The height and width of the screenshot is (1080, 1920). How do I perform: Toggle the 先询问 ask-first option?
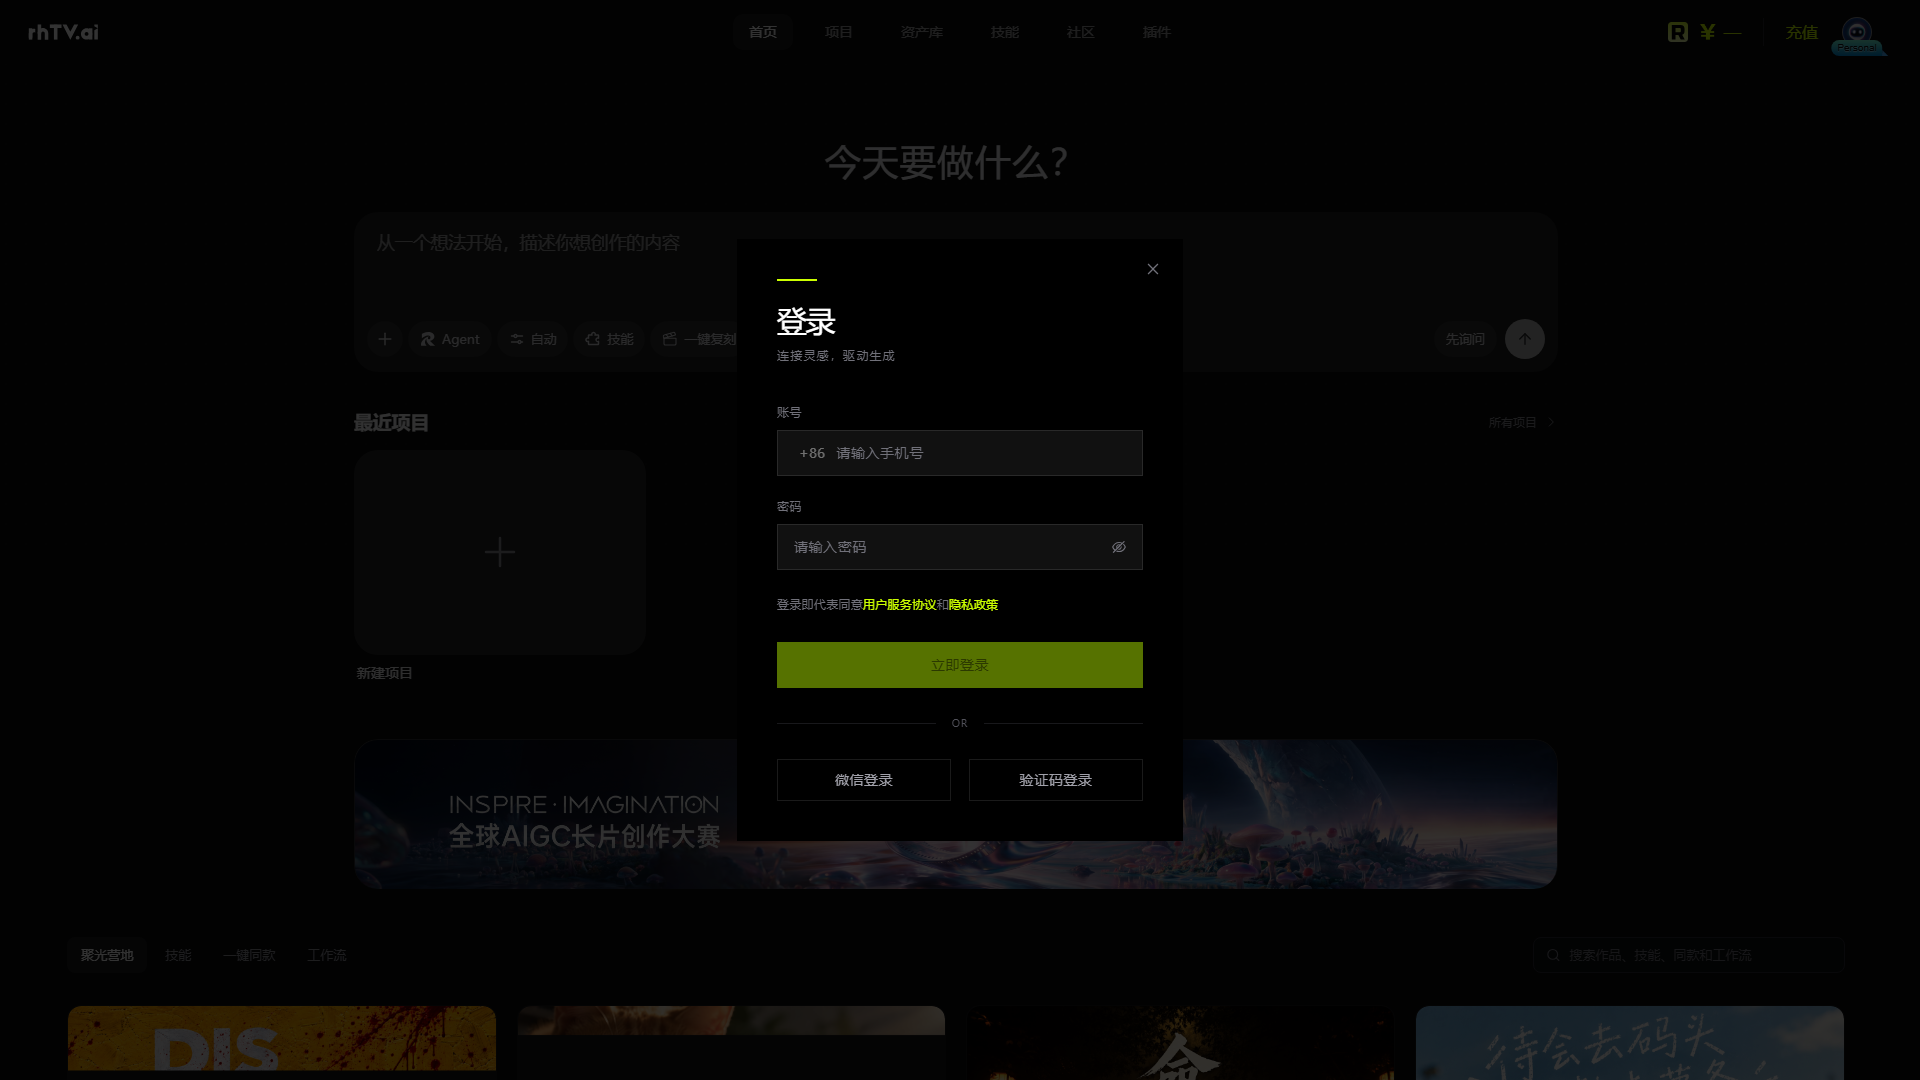(1465, 339)
